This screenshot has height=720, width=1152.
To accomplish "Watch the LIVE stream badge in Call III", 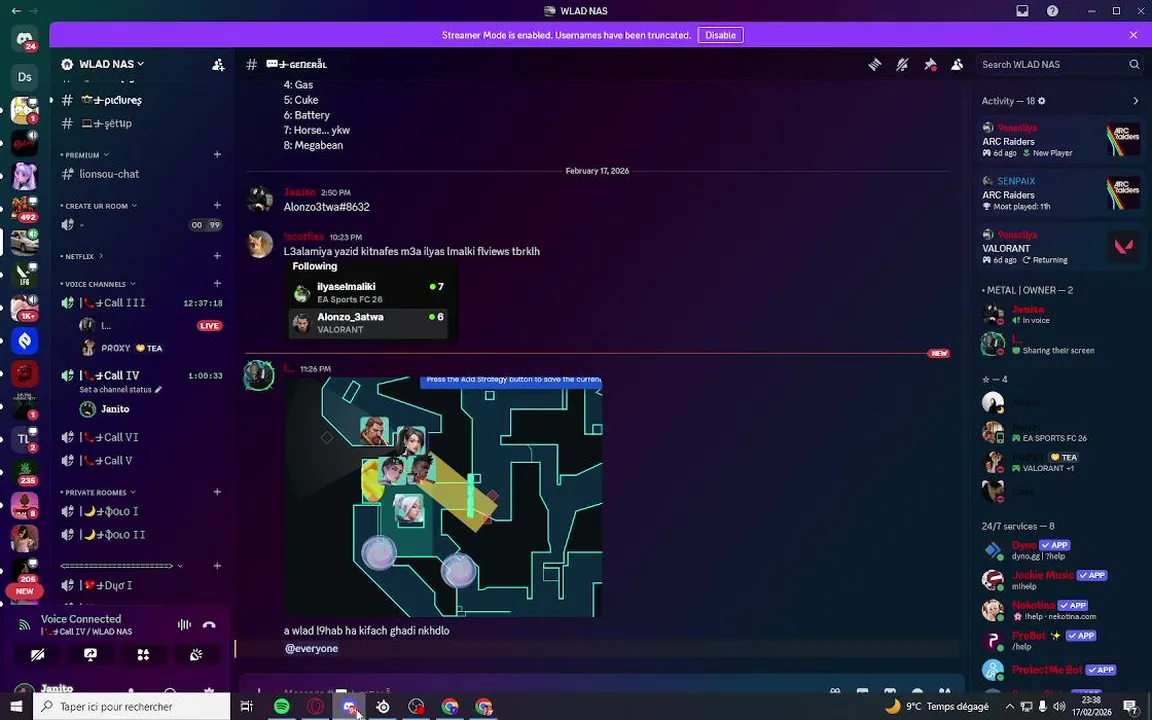I will point(209,325).
